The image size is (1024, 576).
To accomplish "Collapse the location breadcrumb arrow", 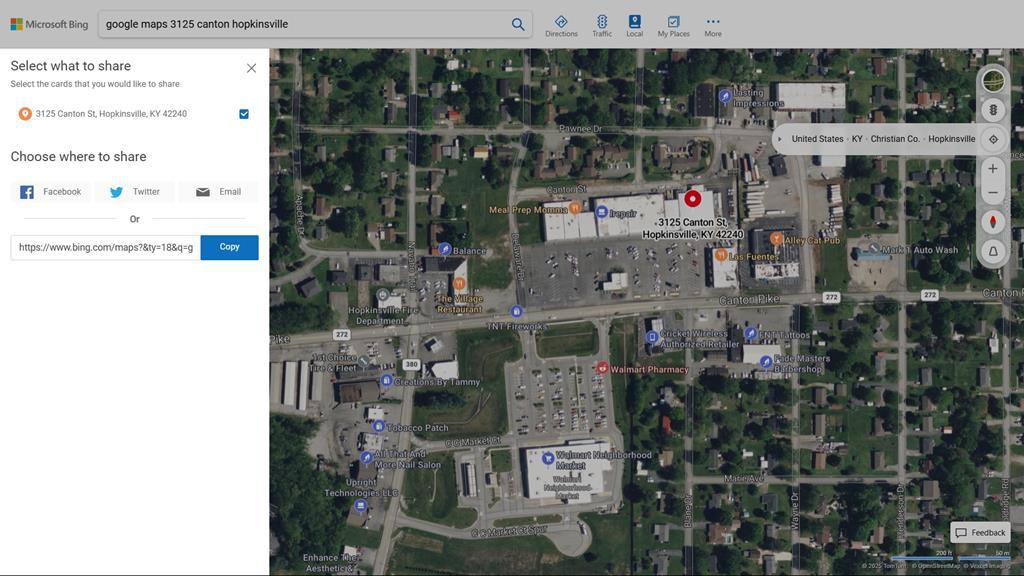I will (780, 139).
